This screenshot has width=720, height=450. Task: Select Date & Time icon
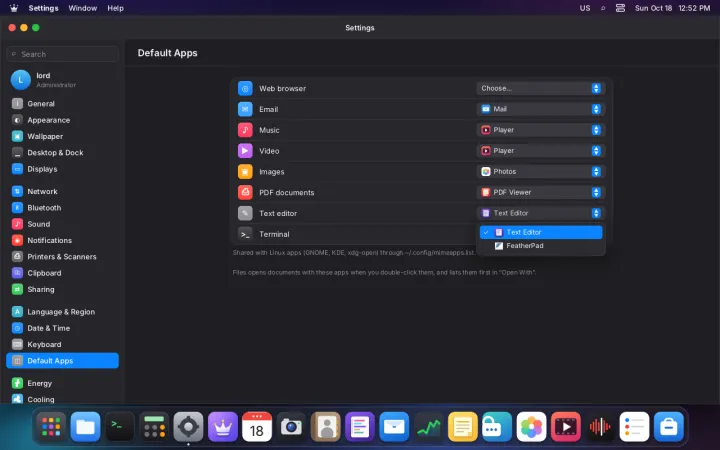(17, 328)
